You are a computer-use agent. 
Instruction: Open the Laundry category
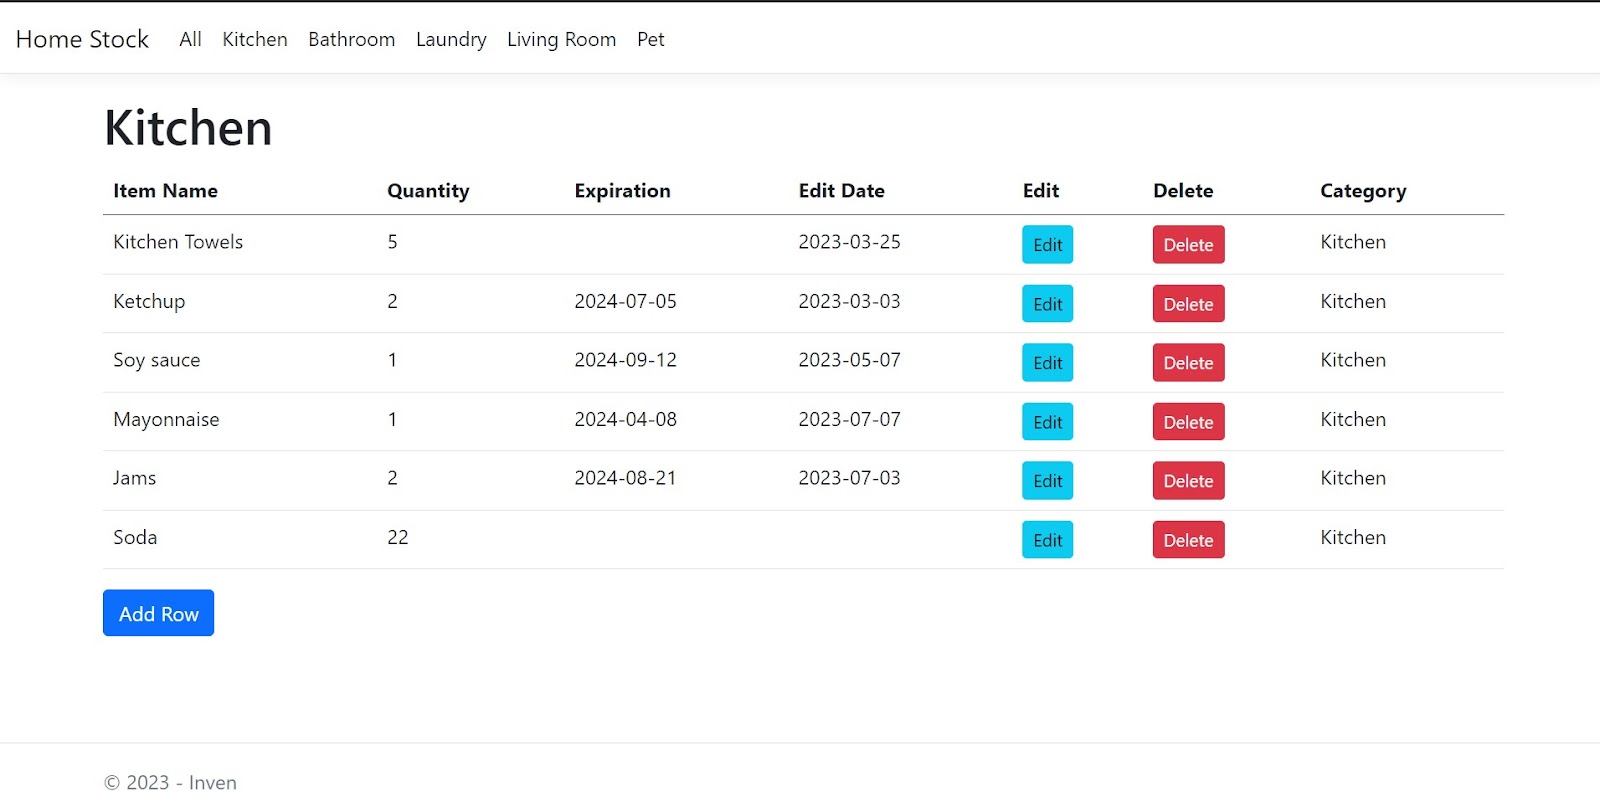pos(451,39)
